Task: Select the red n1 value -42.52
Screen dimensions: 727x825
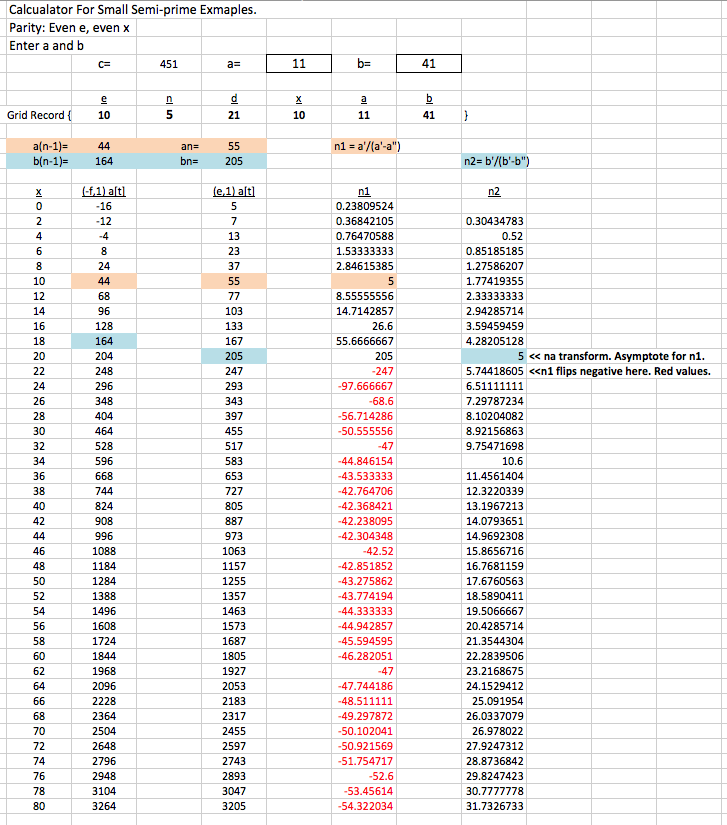Action: click(364, 551)
